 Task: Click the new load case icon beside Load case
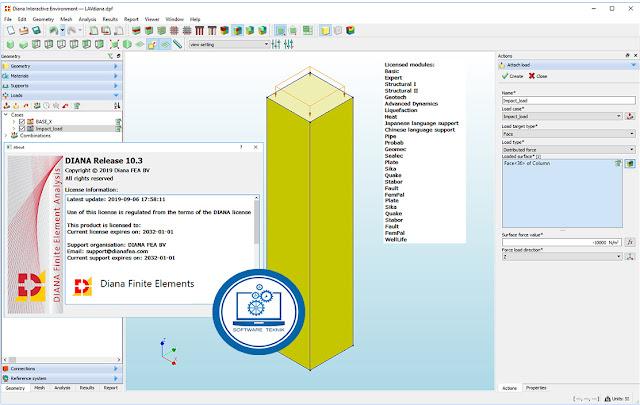630,116
